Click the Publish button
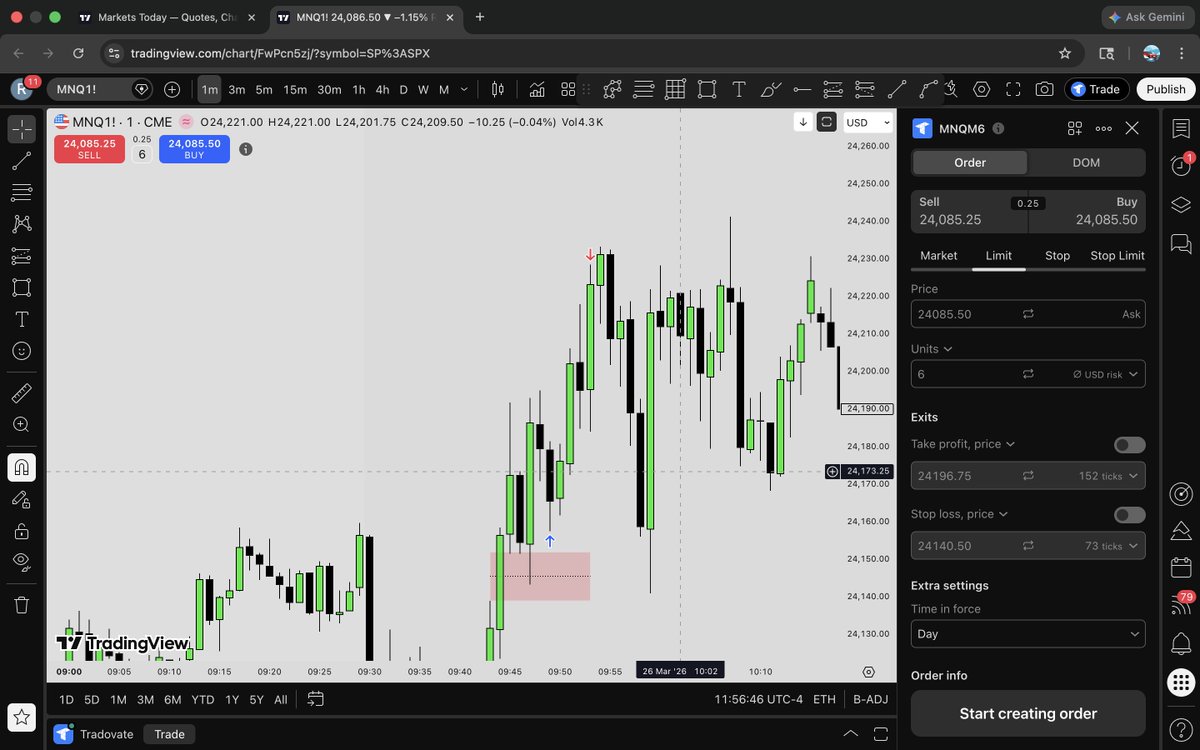Image resolution: width=1200 pixels, height=750 pixels. [1166, 89]
